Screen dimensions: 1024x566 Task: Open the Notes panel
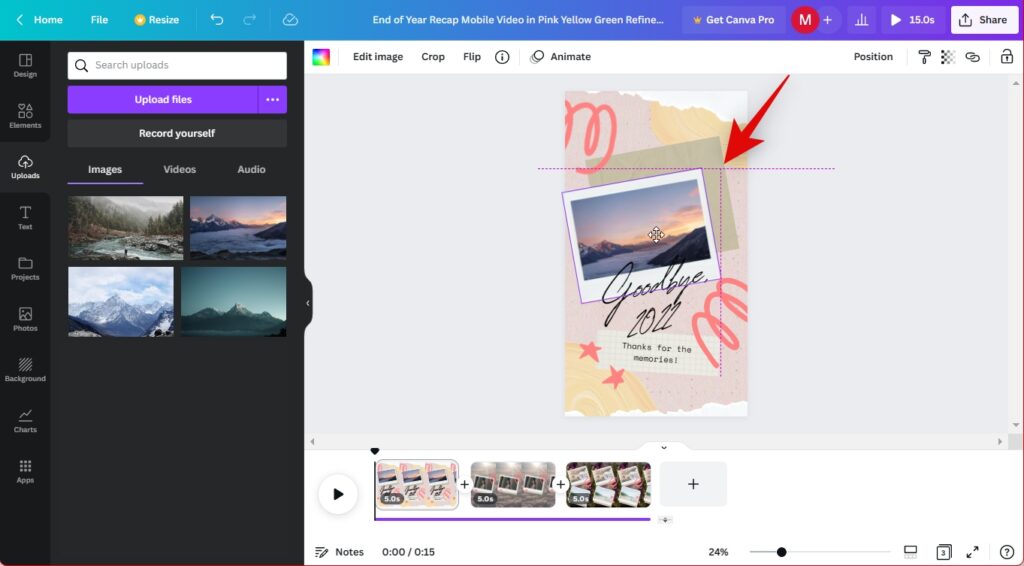tap(340, 552)
